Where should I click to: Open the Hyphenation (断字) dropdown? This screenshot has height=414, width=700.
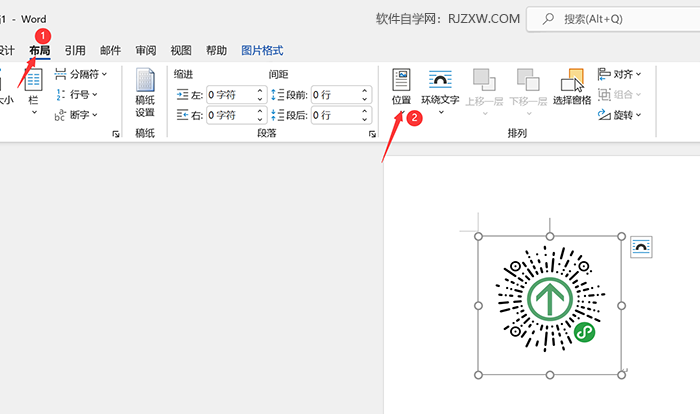pos(76,115)
